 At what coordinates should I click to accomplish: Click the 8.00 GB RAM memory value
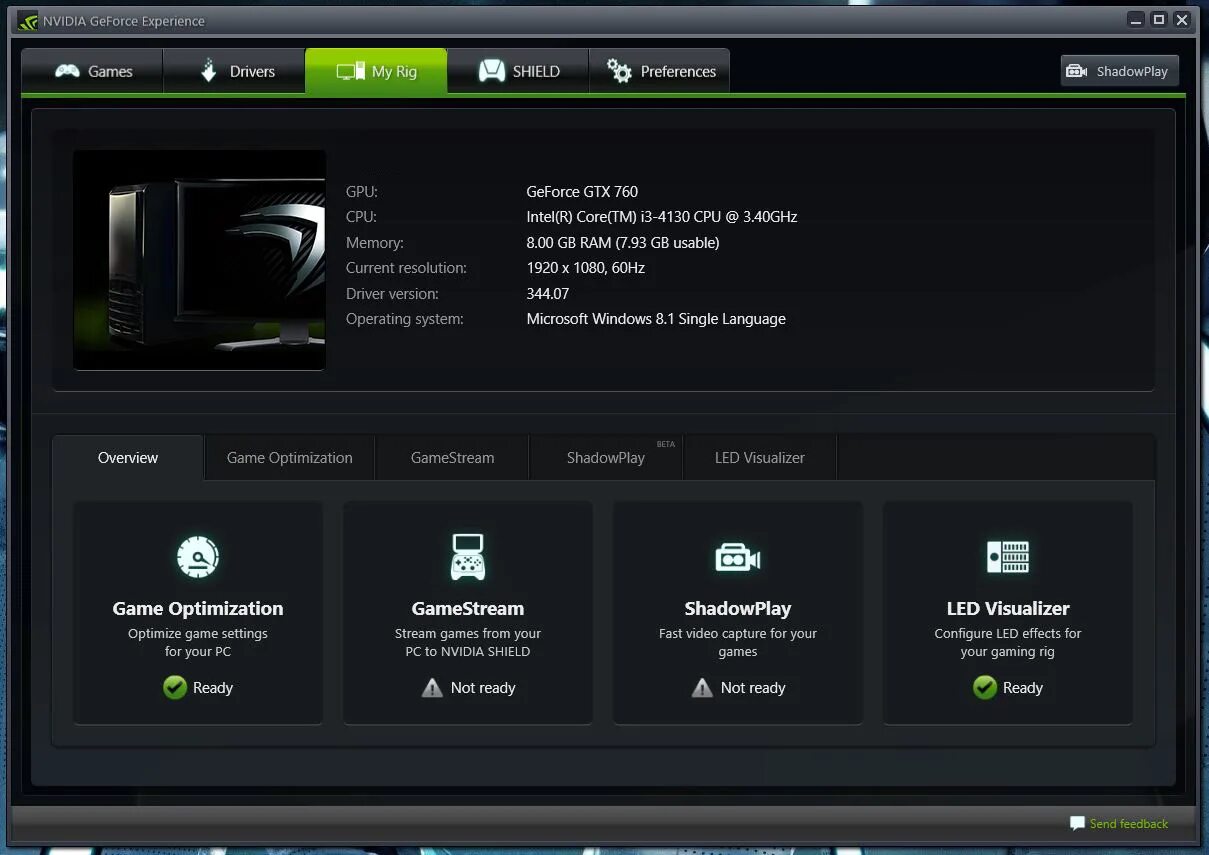623,242
